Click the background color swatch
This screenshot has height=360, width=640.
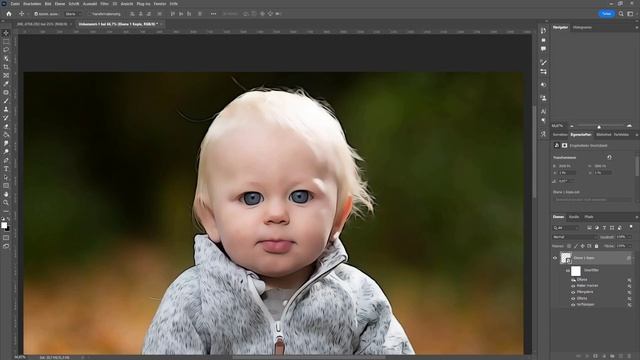click(x=7, y=228)
